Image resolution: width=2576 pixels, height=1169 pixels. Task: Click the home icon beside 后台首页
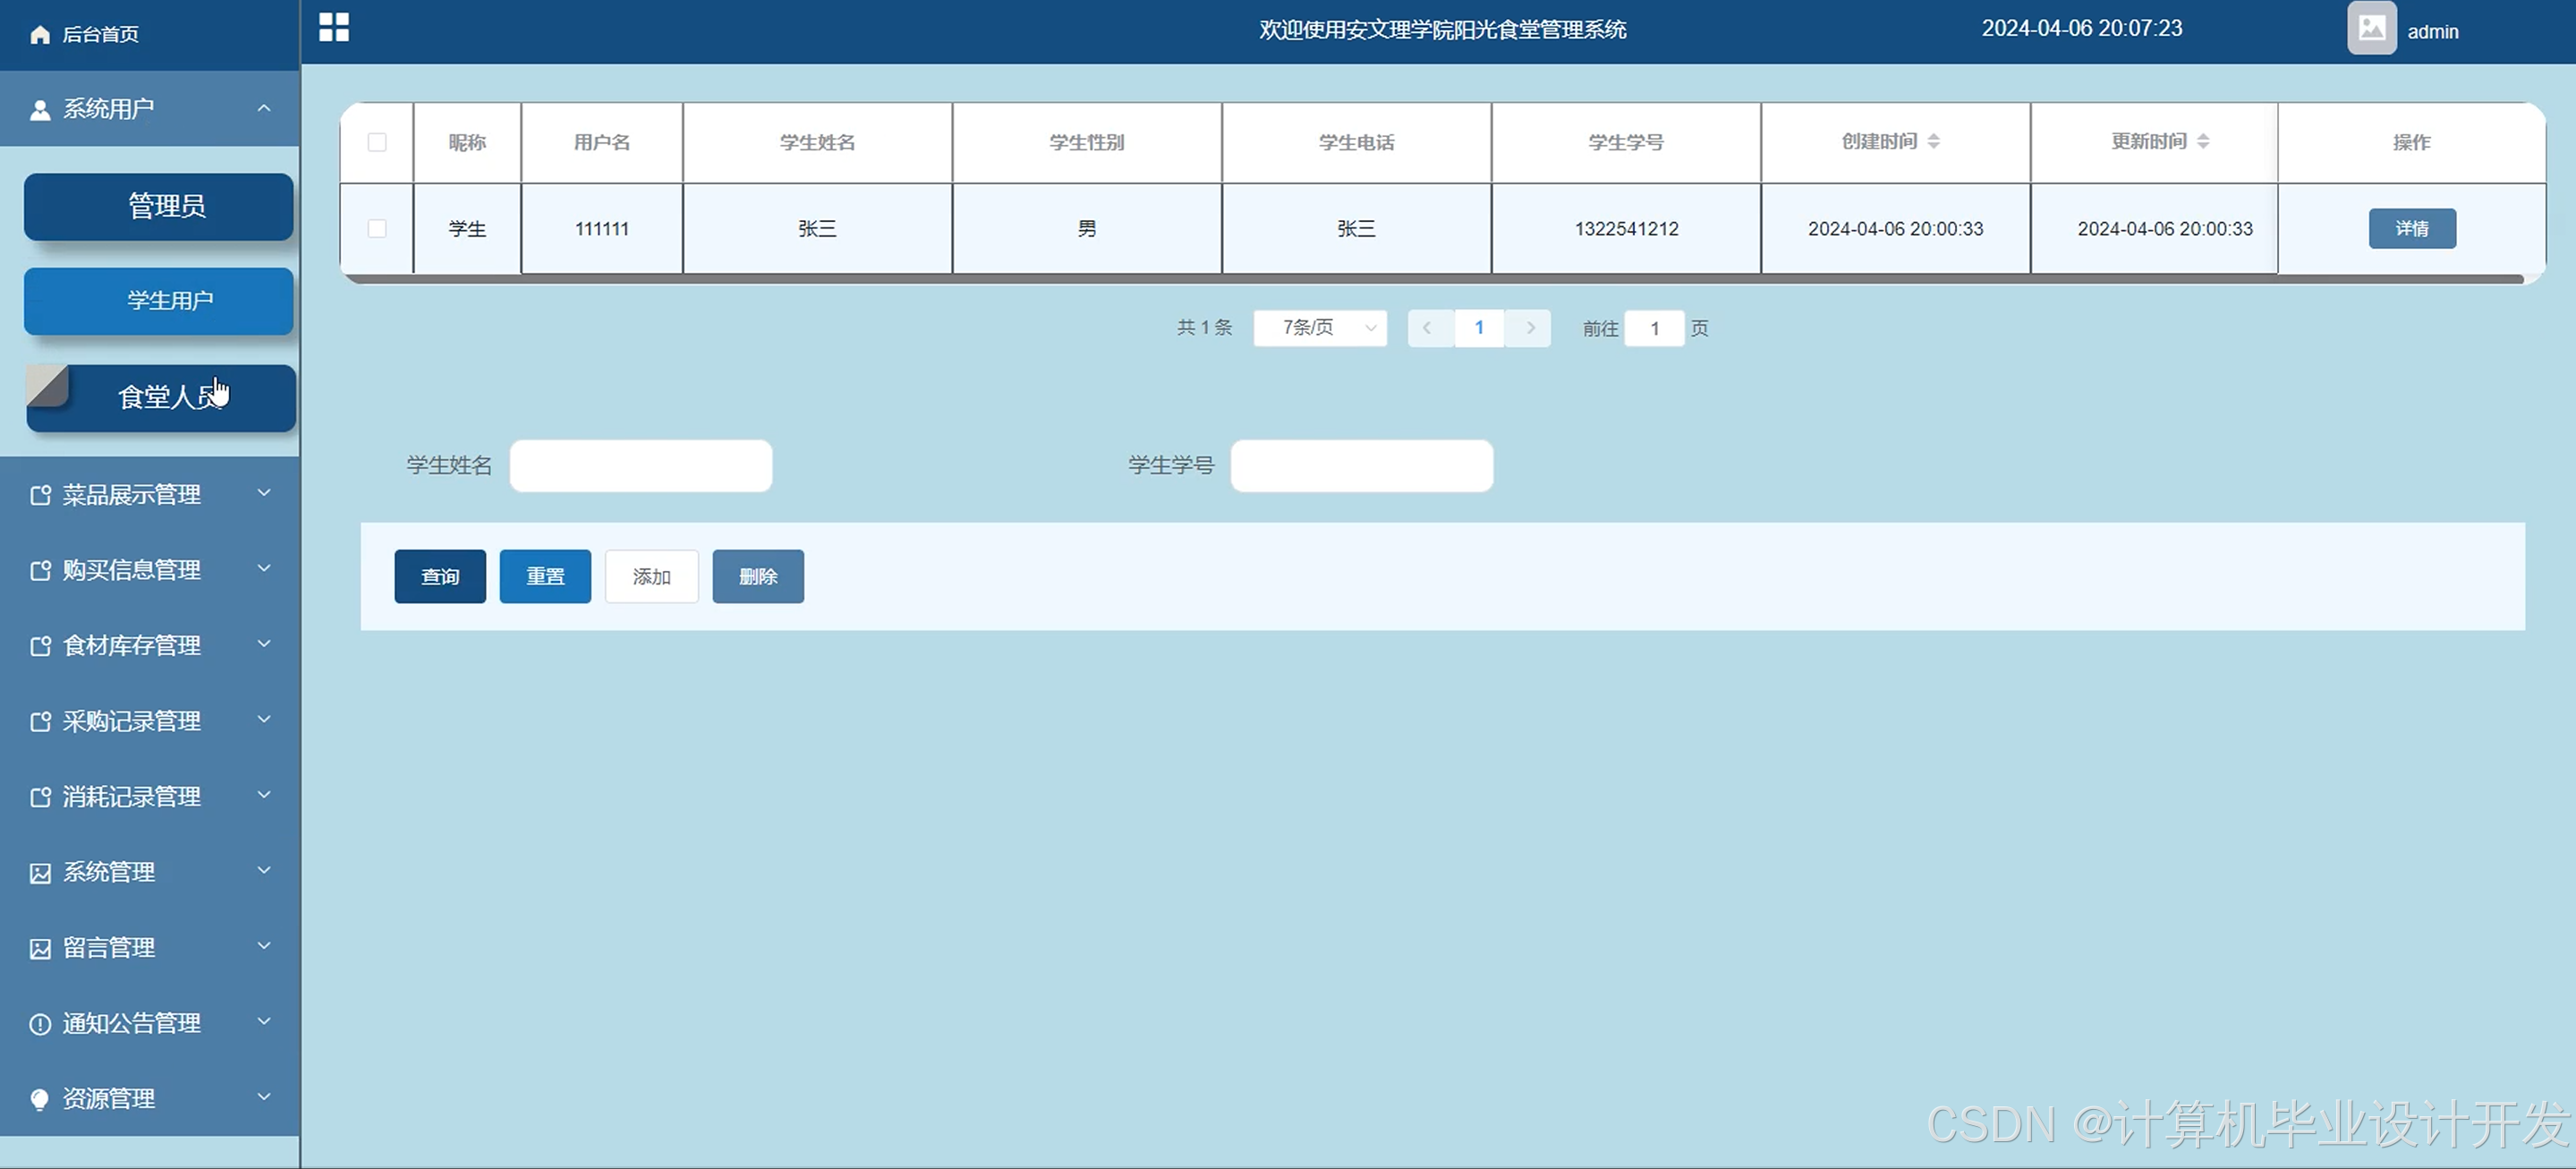point(40,35)
